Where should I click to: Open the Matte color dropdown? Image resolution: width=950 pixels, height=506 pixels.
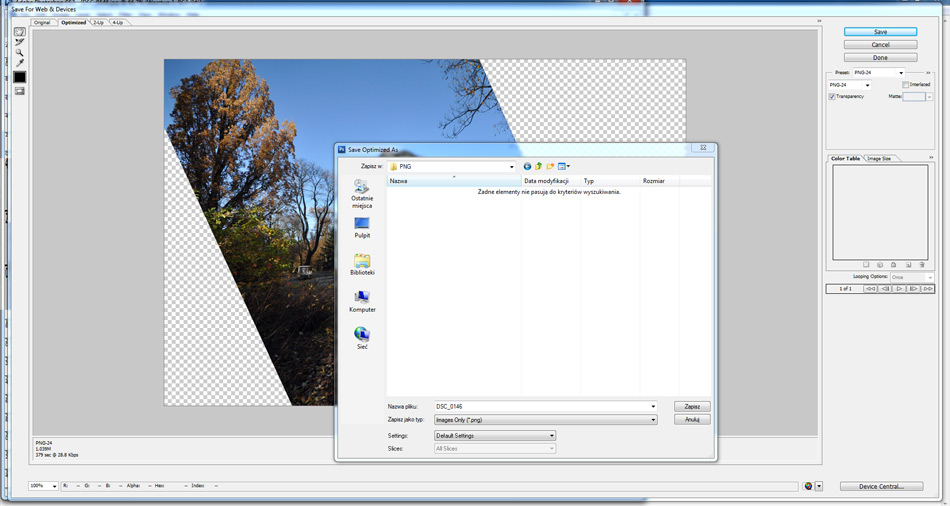click(x=929, y=96)
